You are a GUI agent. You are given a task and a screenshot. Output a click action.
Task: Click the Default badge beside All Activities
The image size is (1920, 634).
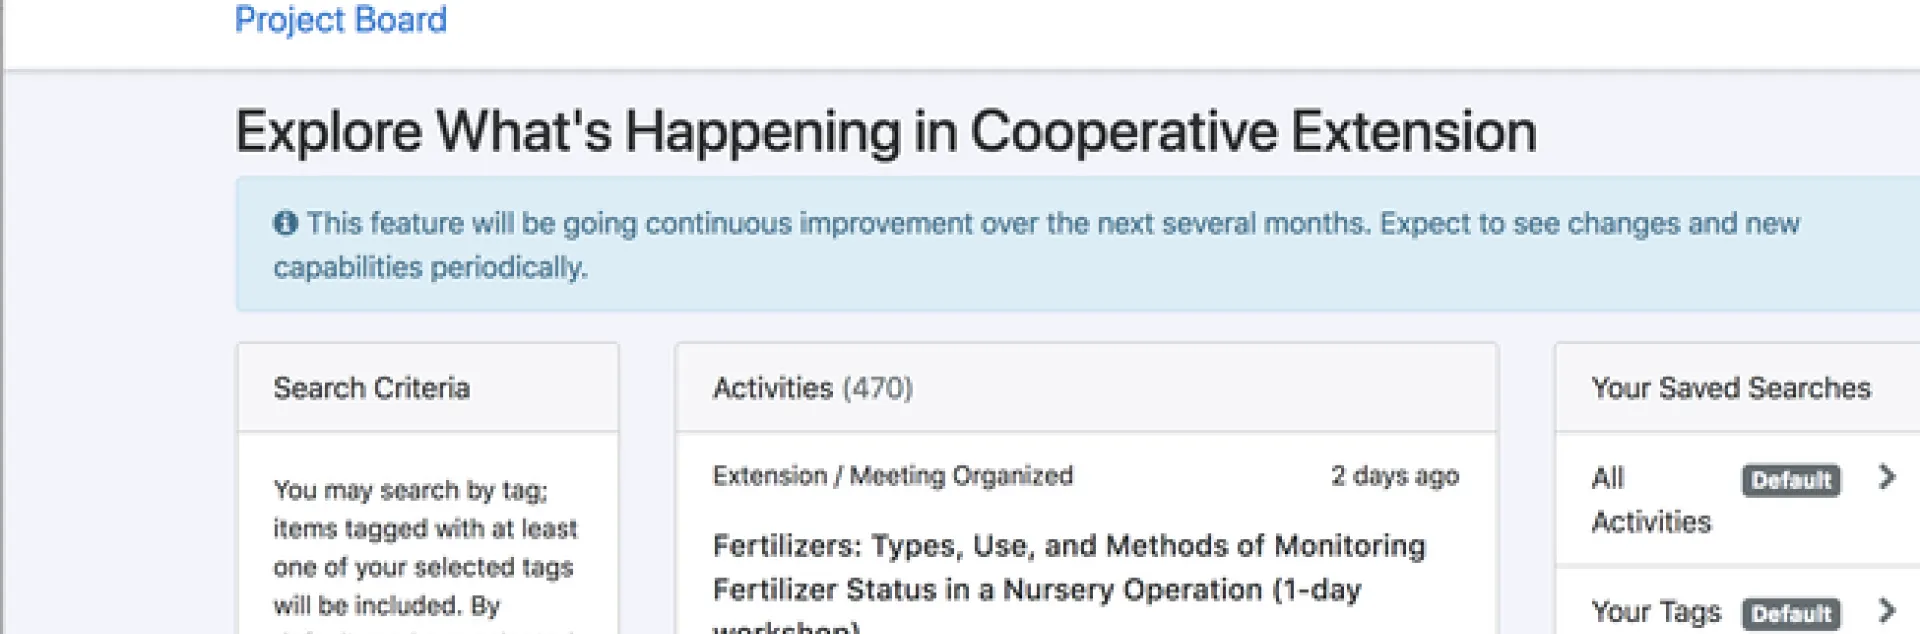pyautogui.click(x=1790, y=480)
